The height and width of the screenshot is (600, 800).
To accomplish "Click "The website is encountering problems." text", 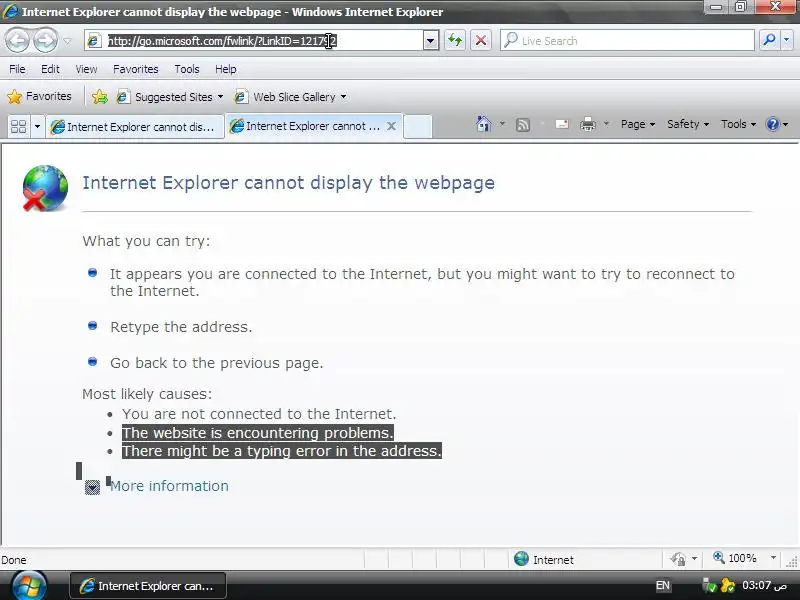I will 258,433.
